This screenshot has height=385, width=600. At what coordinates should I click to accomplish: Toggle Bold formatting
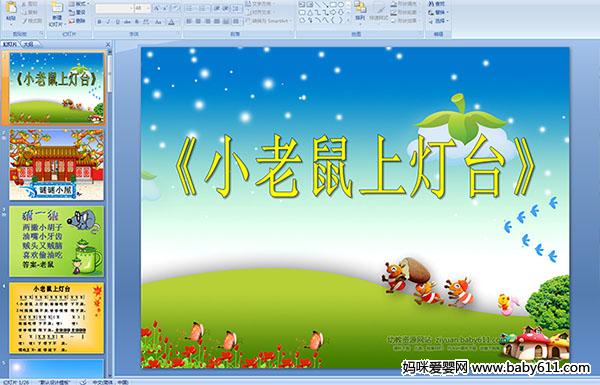click(x=99, y=22)
